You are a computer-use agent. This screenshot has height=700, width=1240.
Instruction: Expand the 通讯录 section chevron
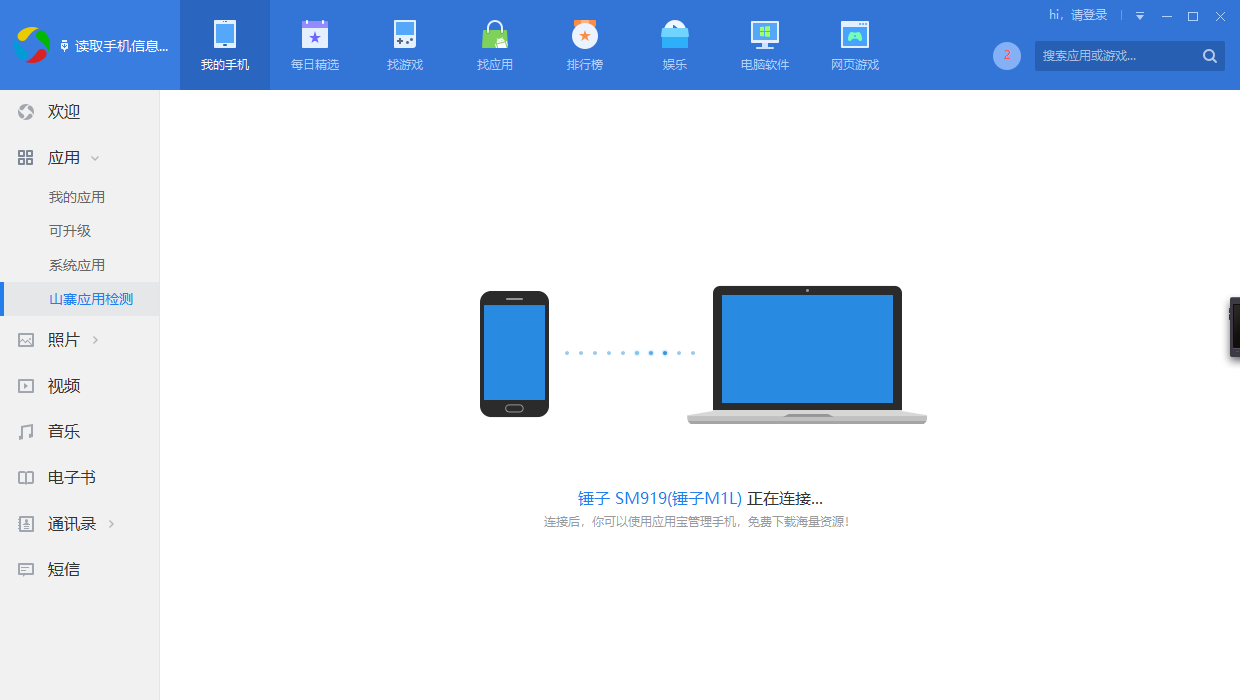click(x=111, y=524)
